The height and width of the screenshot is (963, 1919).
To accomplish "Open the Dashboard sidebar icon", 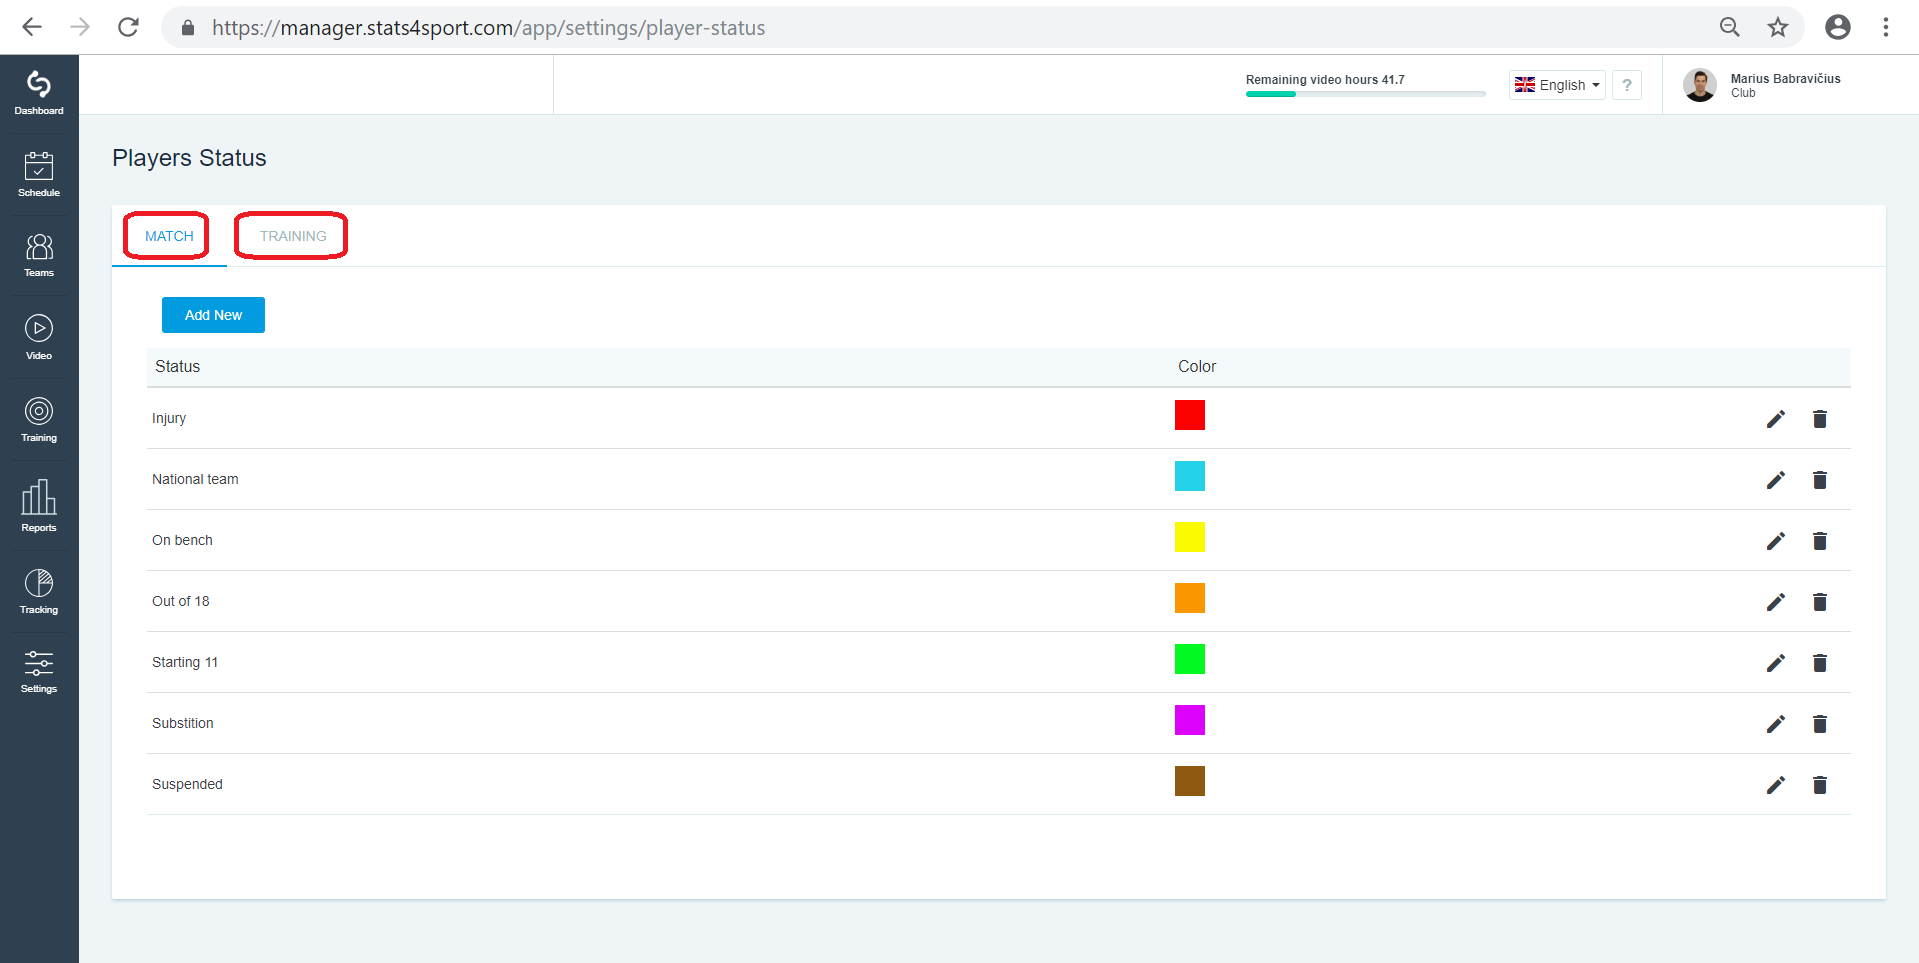I will tap(39, 93).
